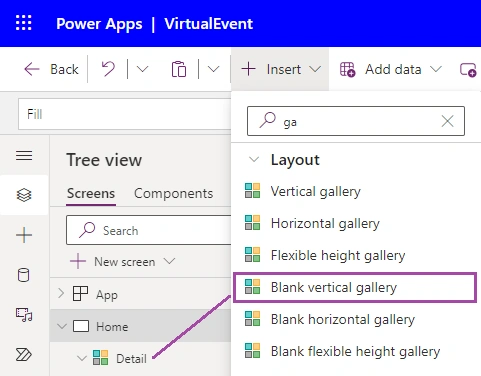Insert a Blank flexible height gallery
The image size is (481, 376).
click(x=356, y=351)
